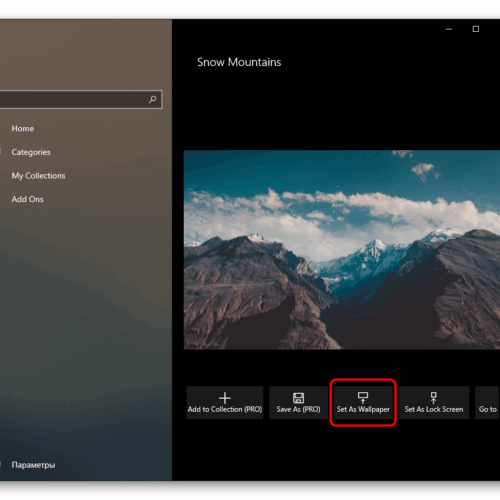Click the floppy disk Save As icon

point(298,398)
